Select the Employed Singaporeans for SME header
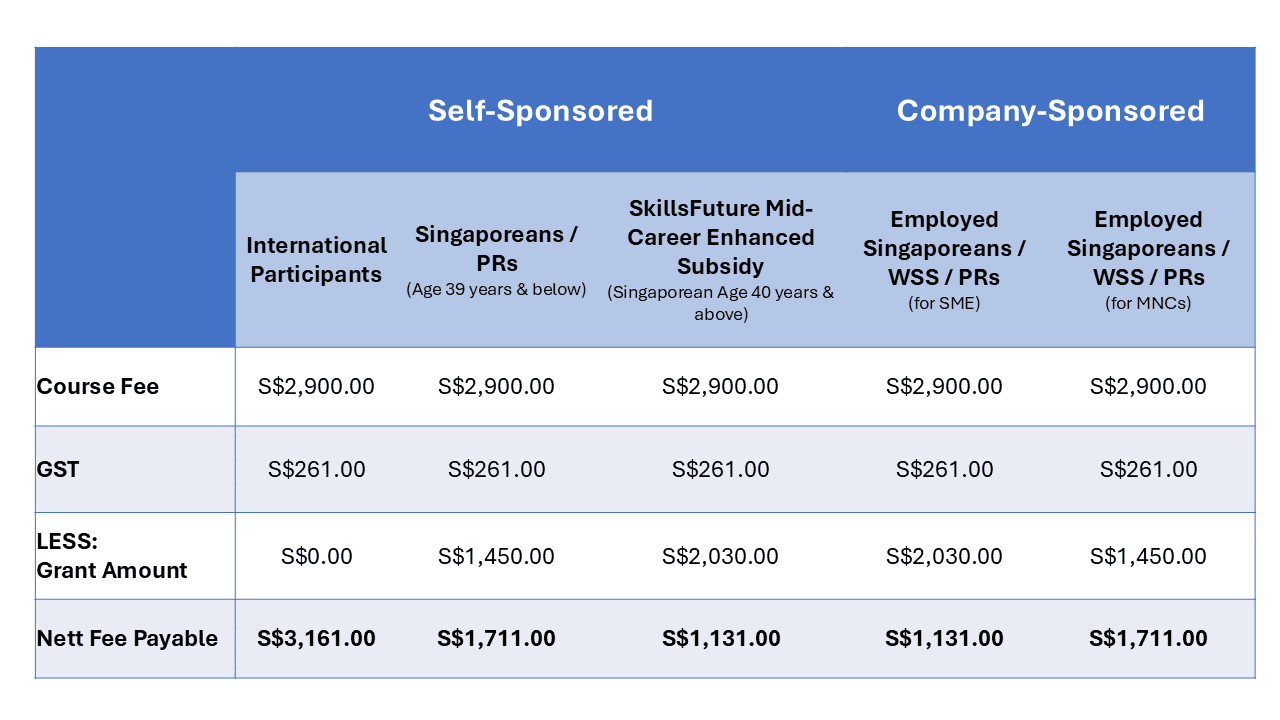 pyautogui.click(x=944, y=260)
